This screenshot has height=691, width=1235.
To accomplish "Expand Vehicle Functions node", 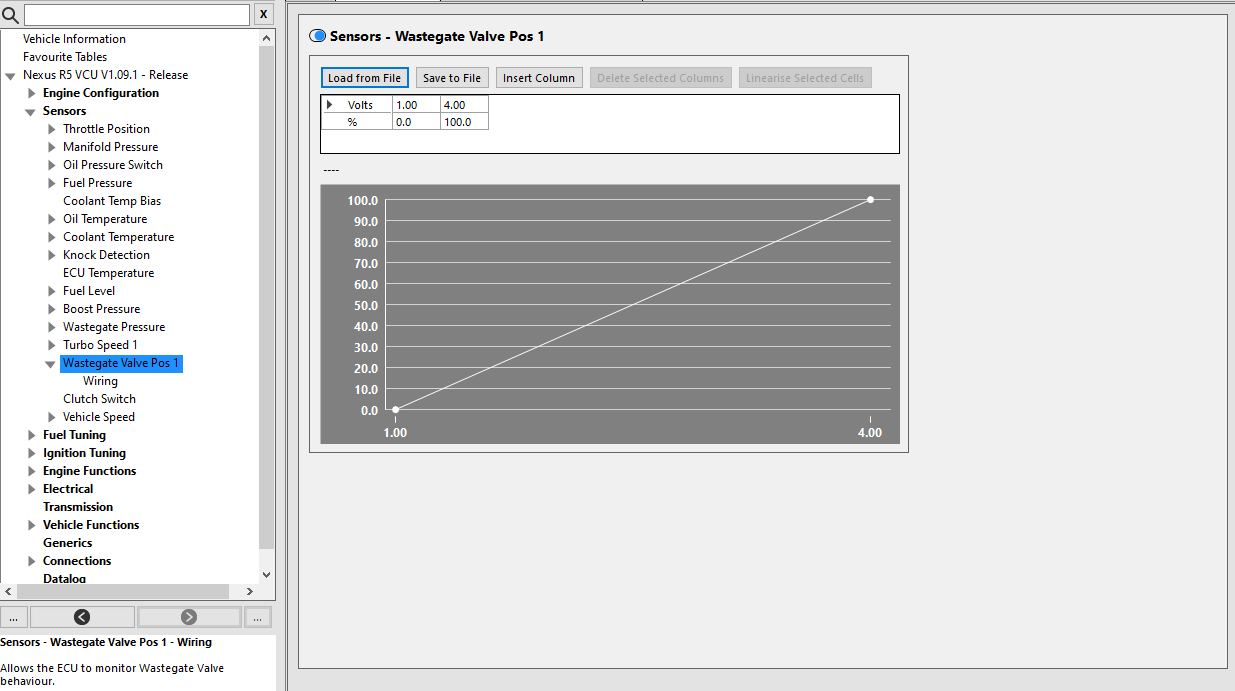I will 32,525.
